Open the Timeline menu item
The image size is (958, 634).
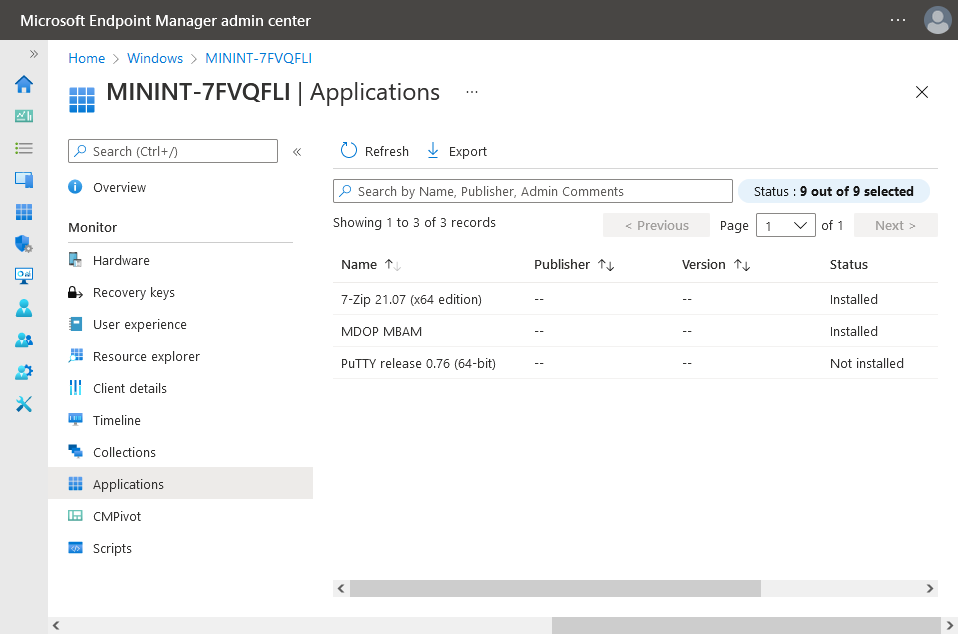pos(180,420)
